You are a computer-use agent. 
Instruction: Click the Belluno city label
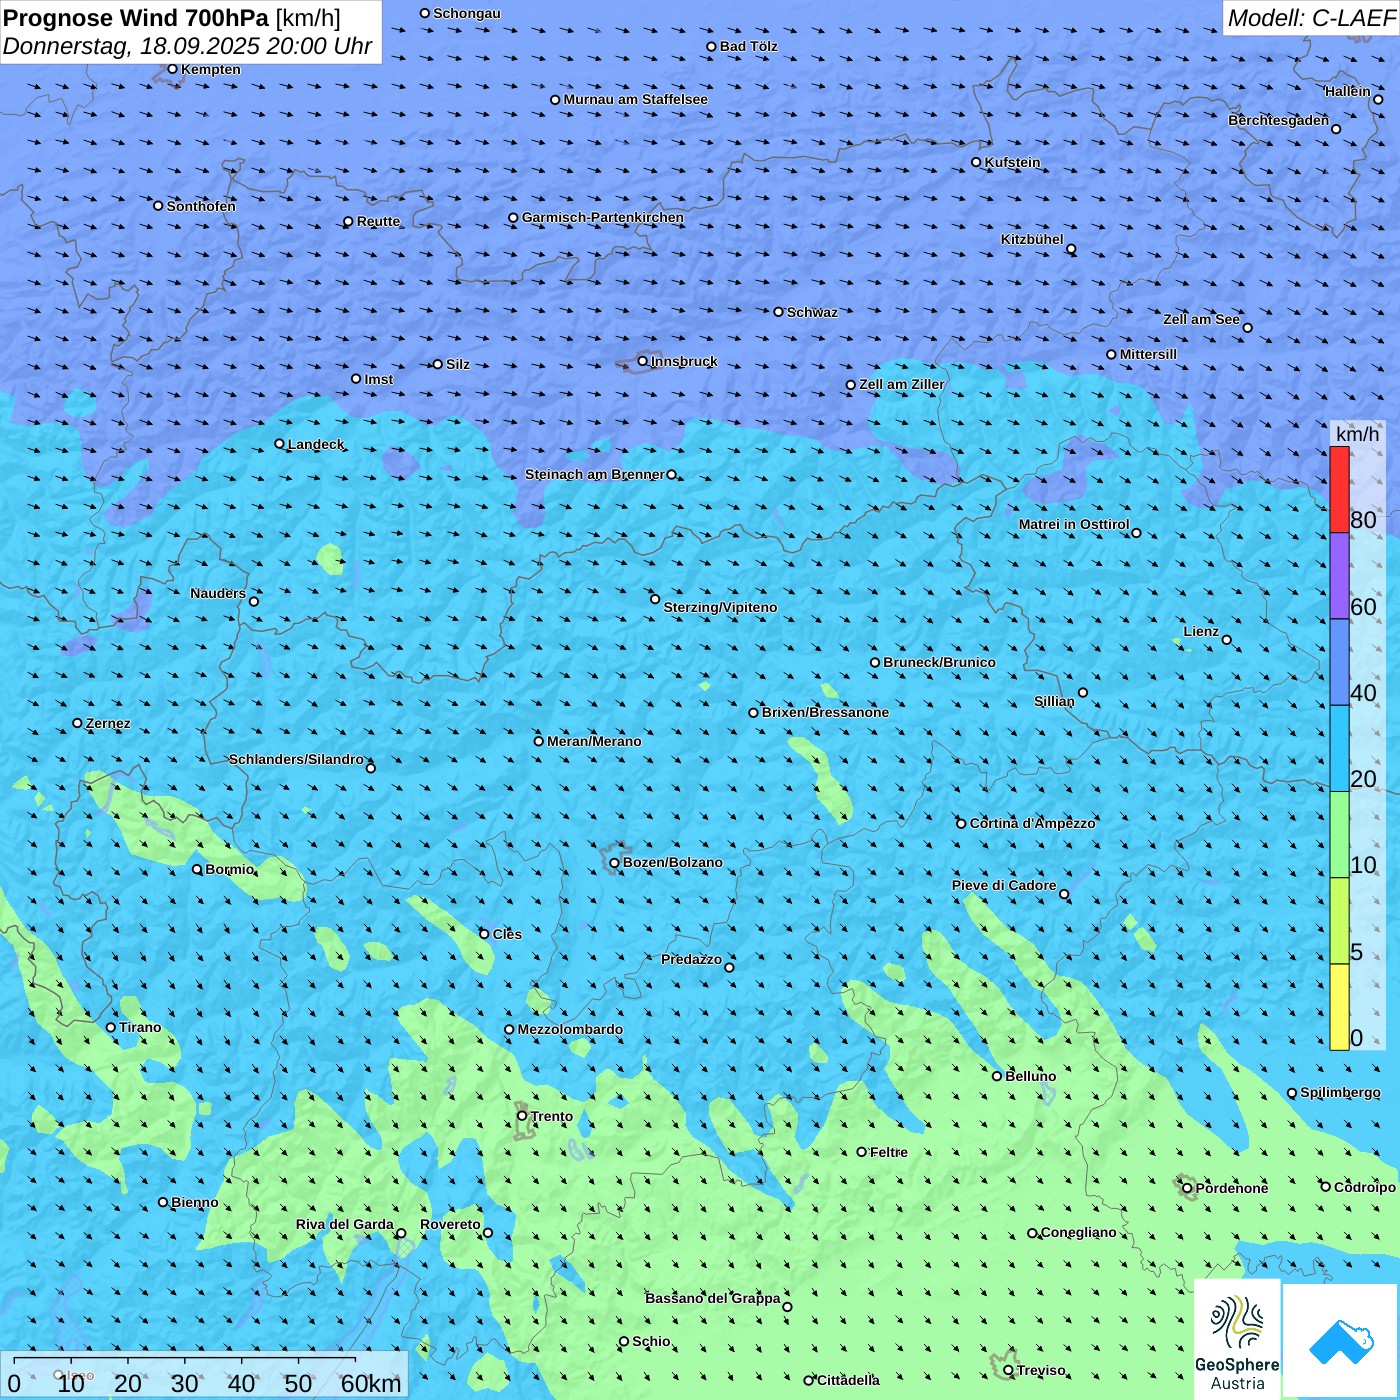click(x=1030, y=1076)
